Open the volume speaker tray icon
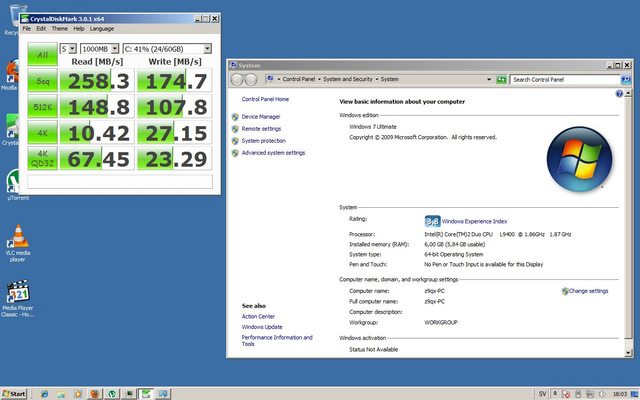Screen dimensions: 640x400 tap(602, 394)
